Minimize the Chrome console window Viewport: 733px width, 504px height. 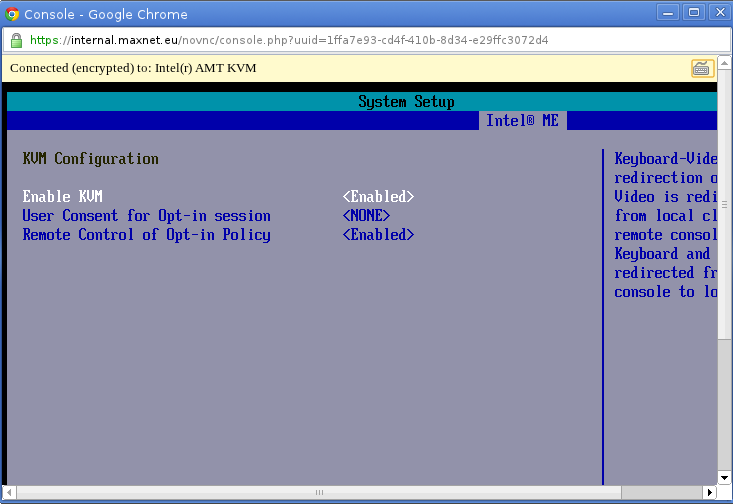click(668, 12)
